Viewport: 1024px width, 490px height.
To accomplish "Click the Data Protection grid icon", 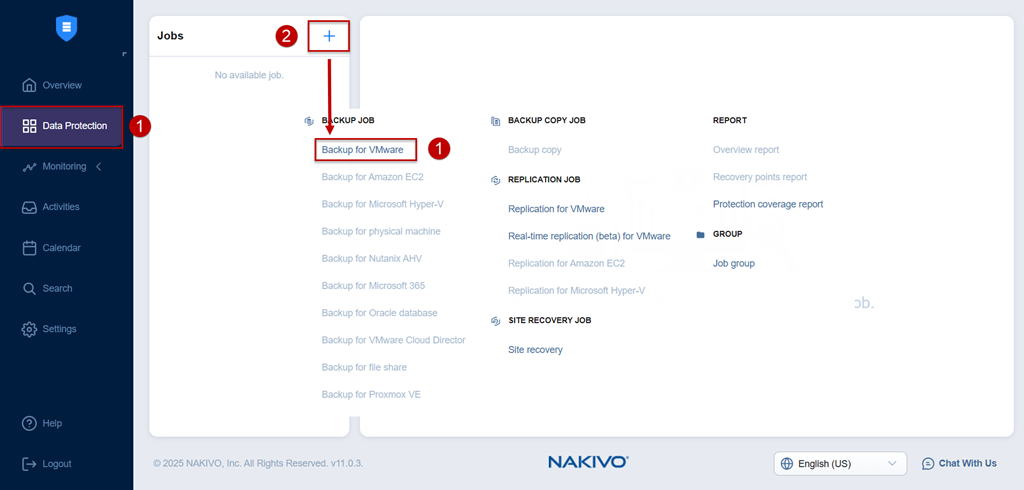I will [29, 126].
